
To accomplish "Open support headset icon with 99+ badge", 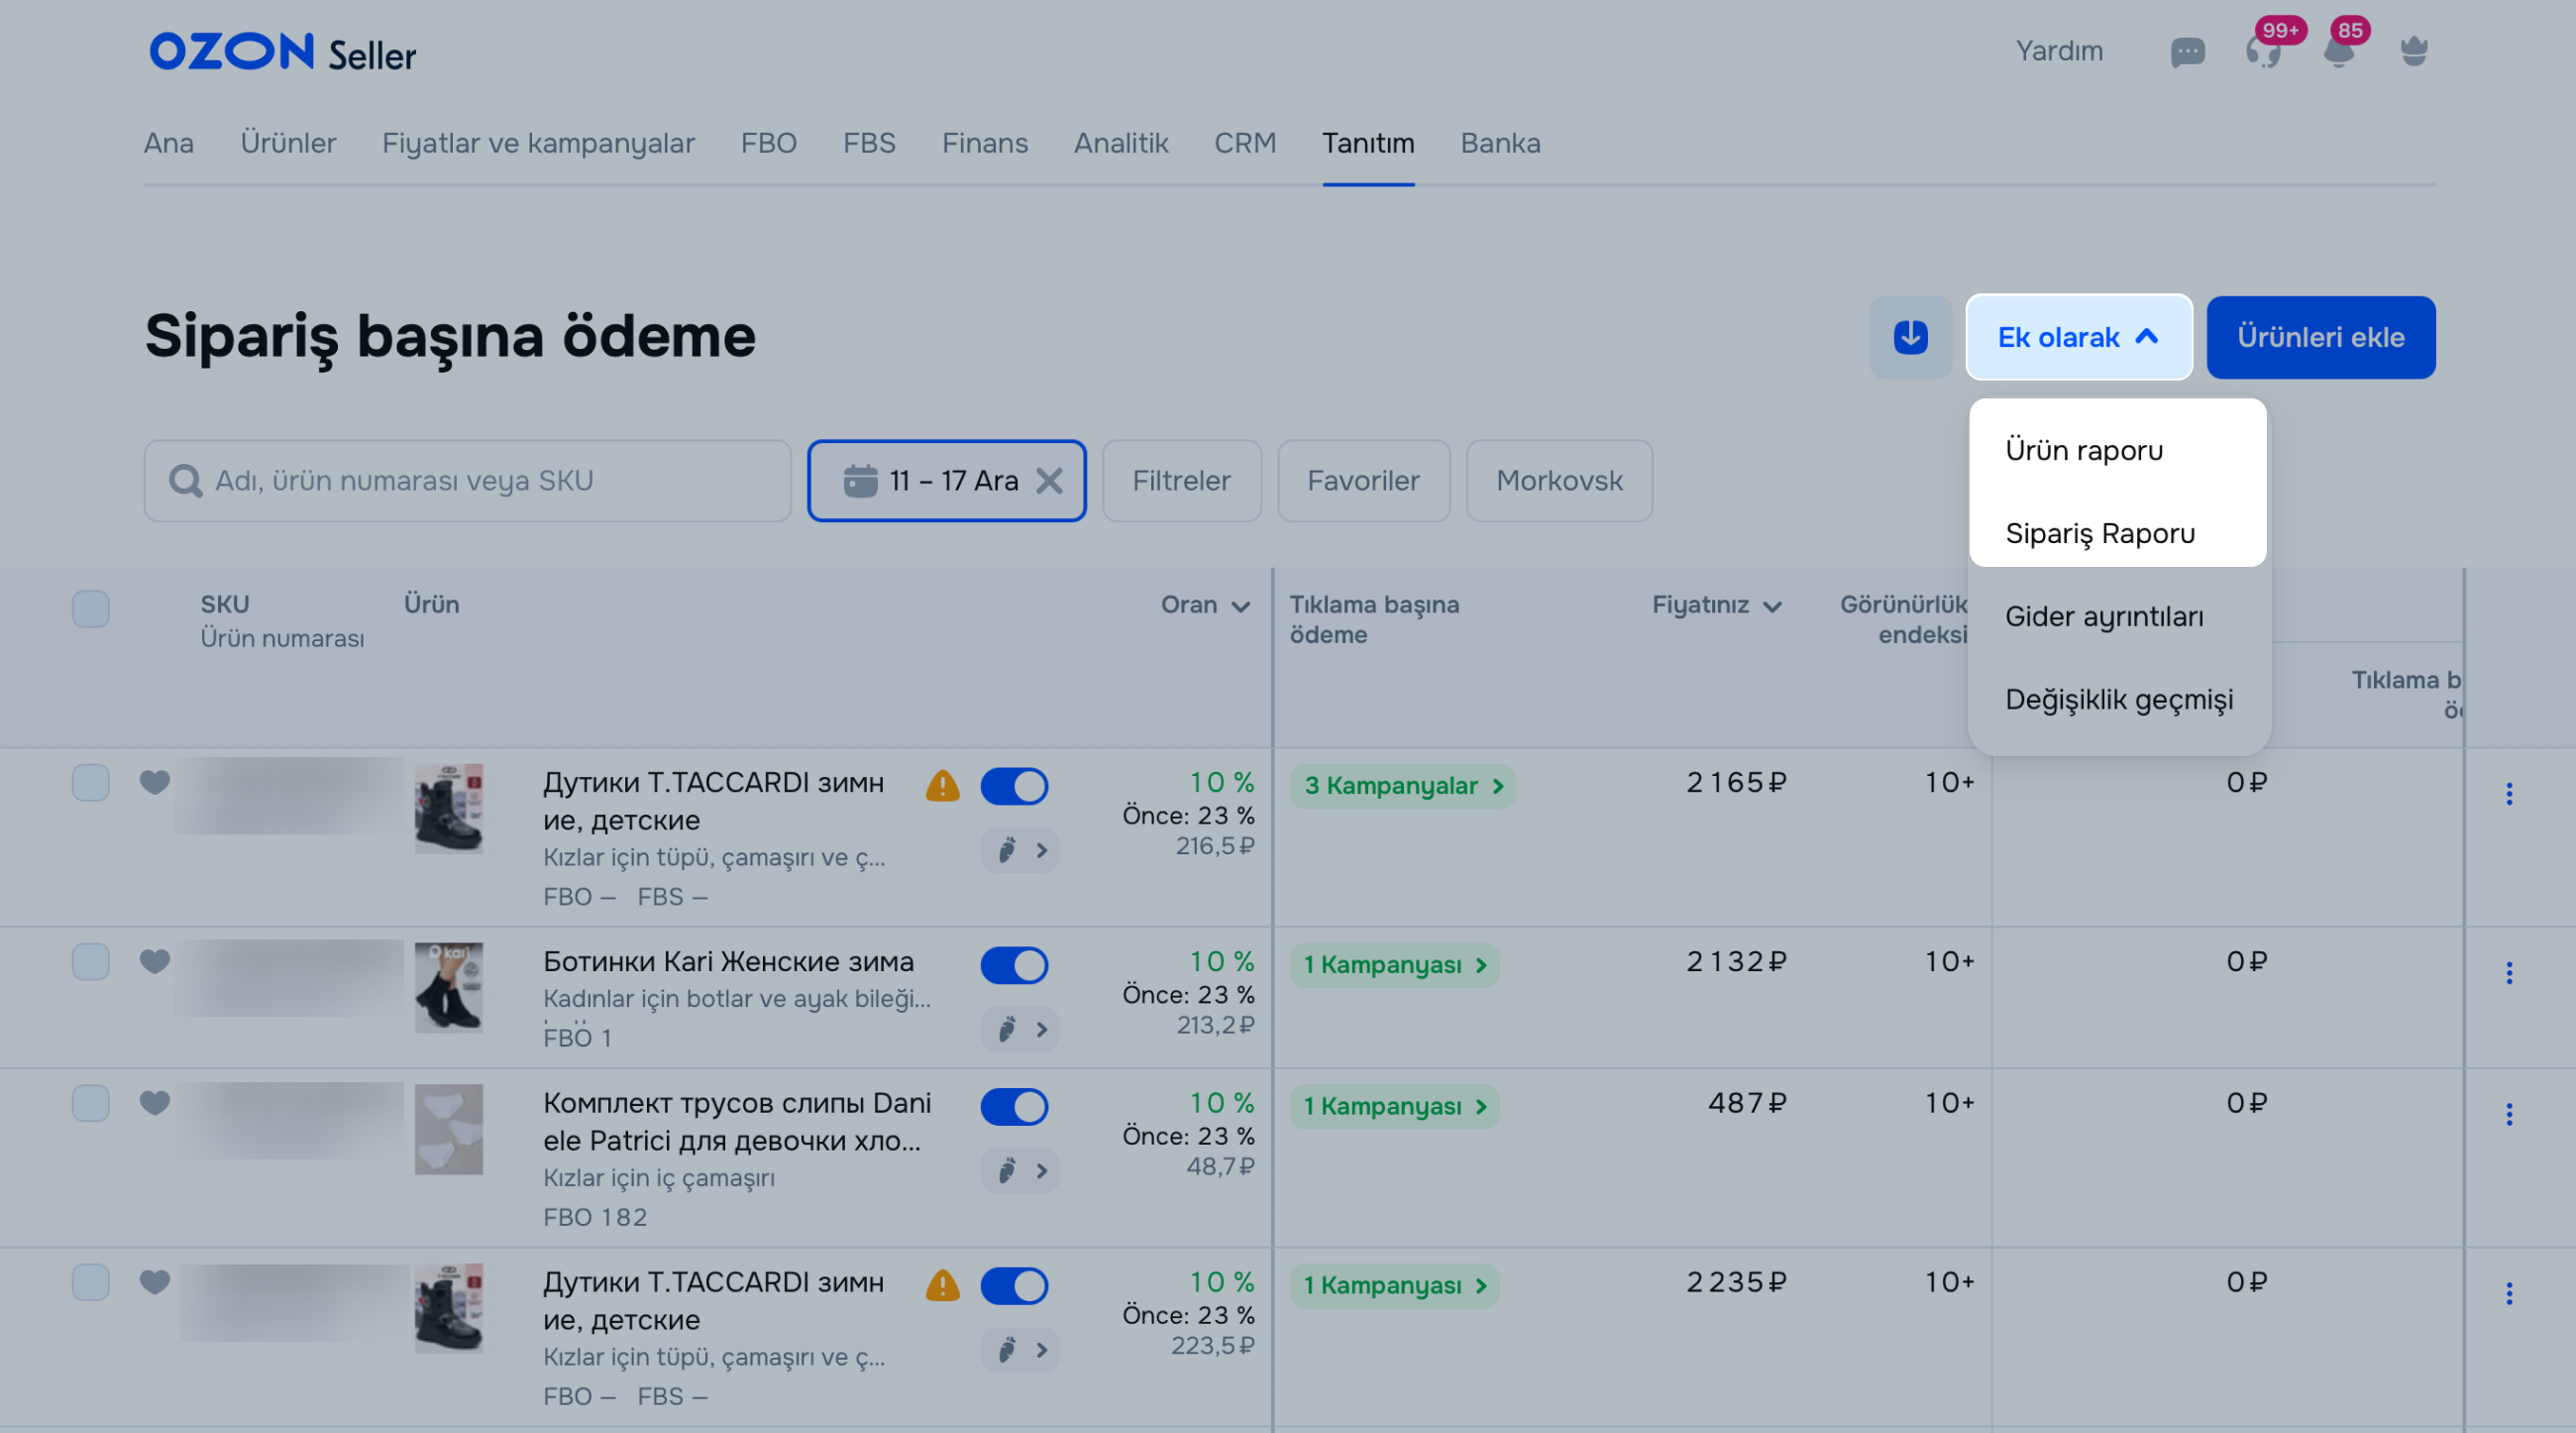I will [2263, 52].
